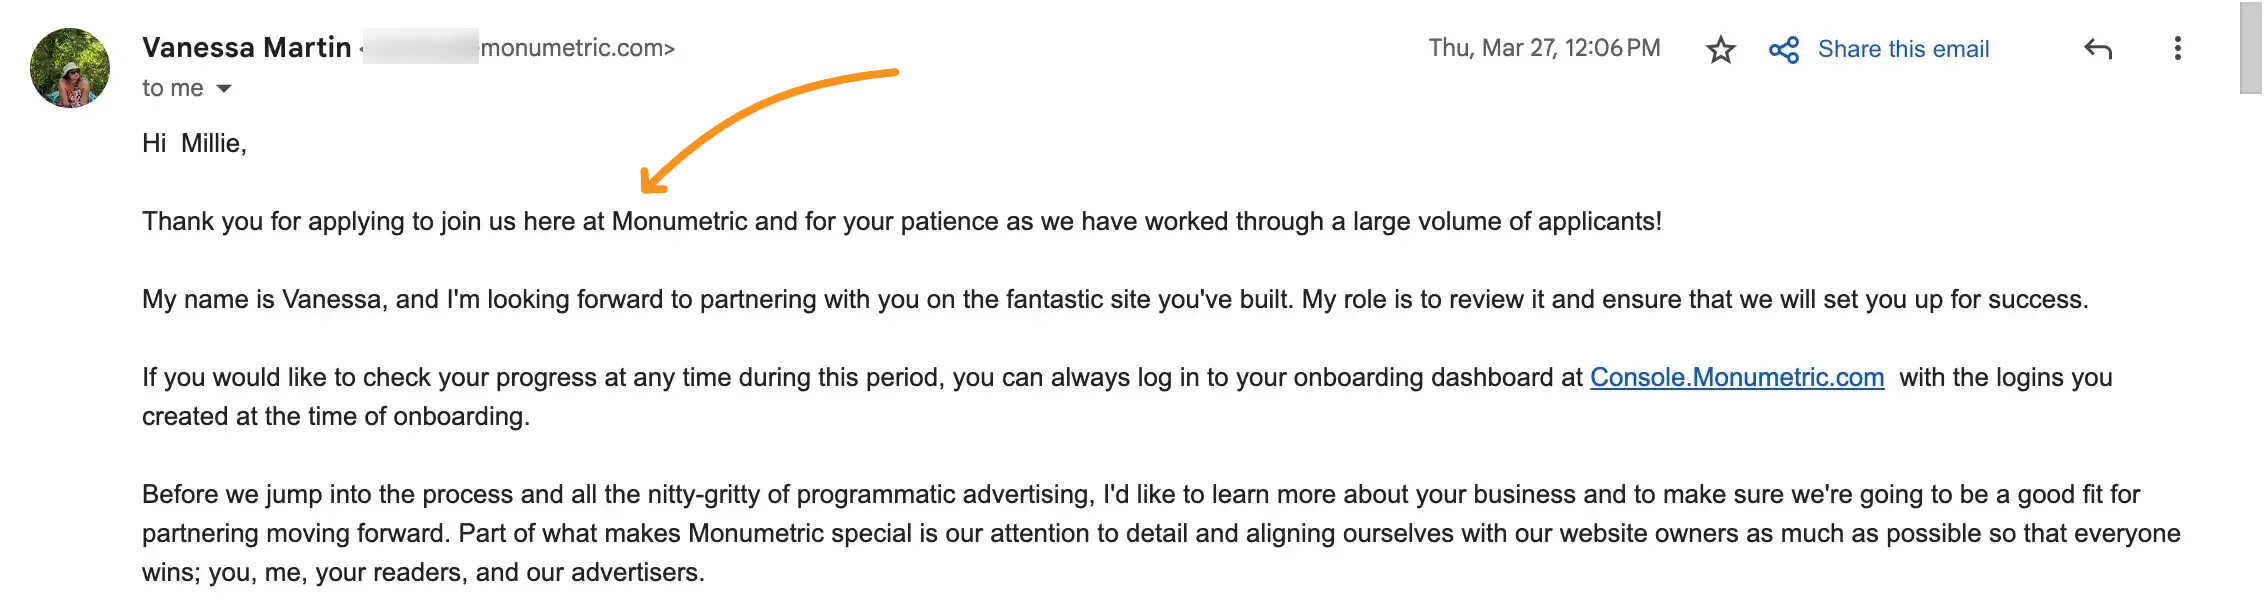Reply using the curved arrow icon
Viewport: 2264px width, 604px height.
(x=2098, y=48)
